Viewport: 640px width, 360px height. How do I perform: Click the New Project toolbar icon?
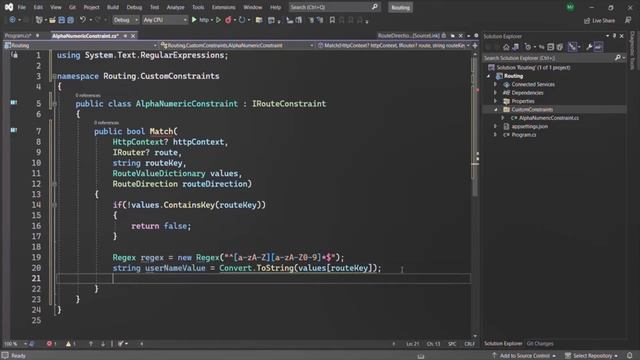[x=39, y=20]
